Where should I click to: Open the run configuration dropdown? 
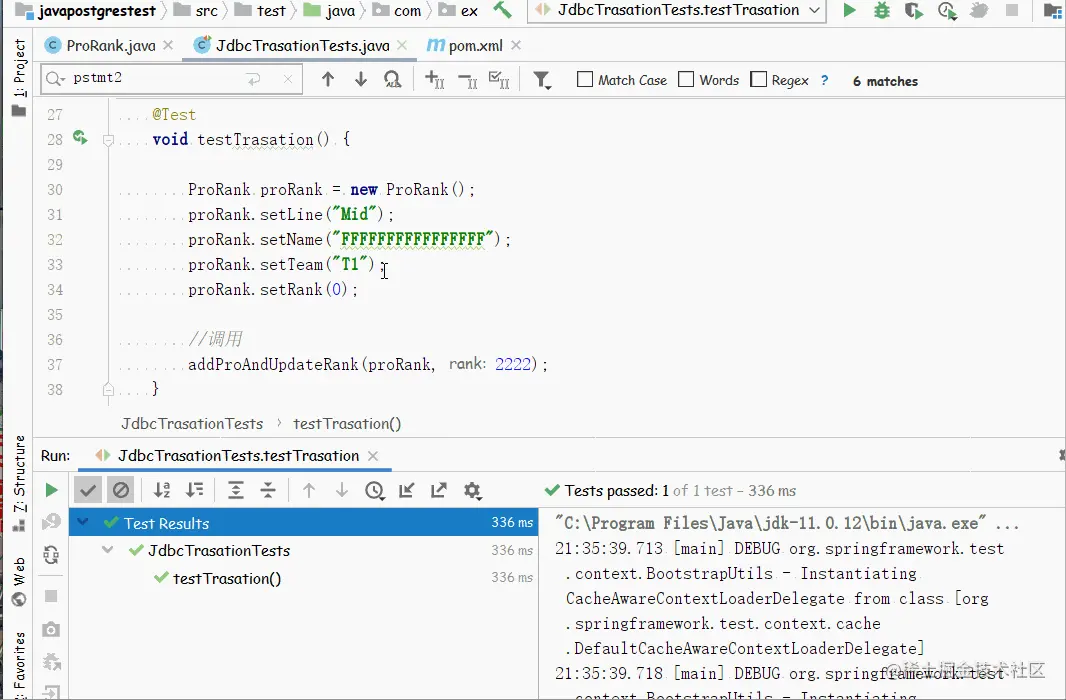(x=677, y=10)
